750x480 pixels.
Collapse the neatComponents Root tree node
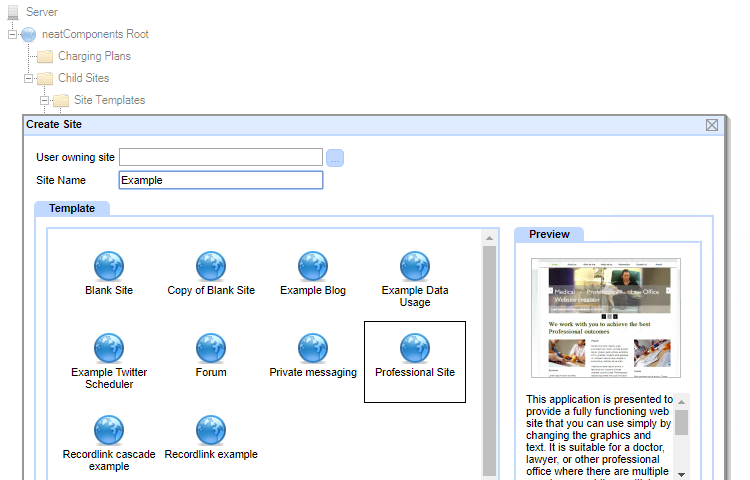pos(13,34)
